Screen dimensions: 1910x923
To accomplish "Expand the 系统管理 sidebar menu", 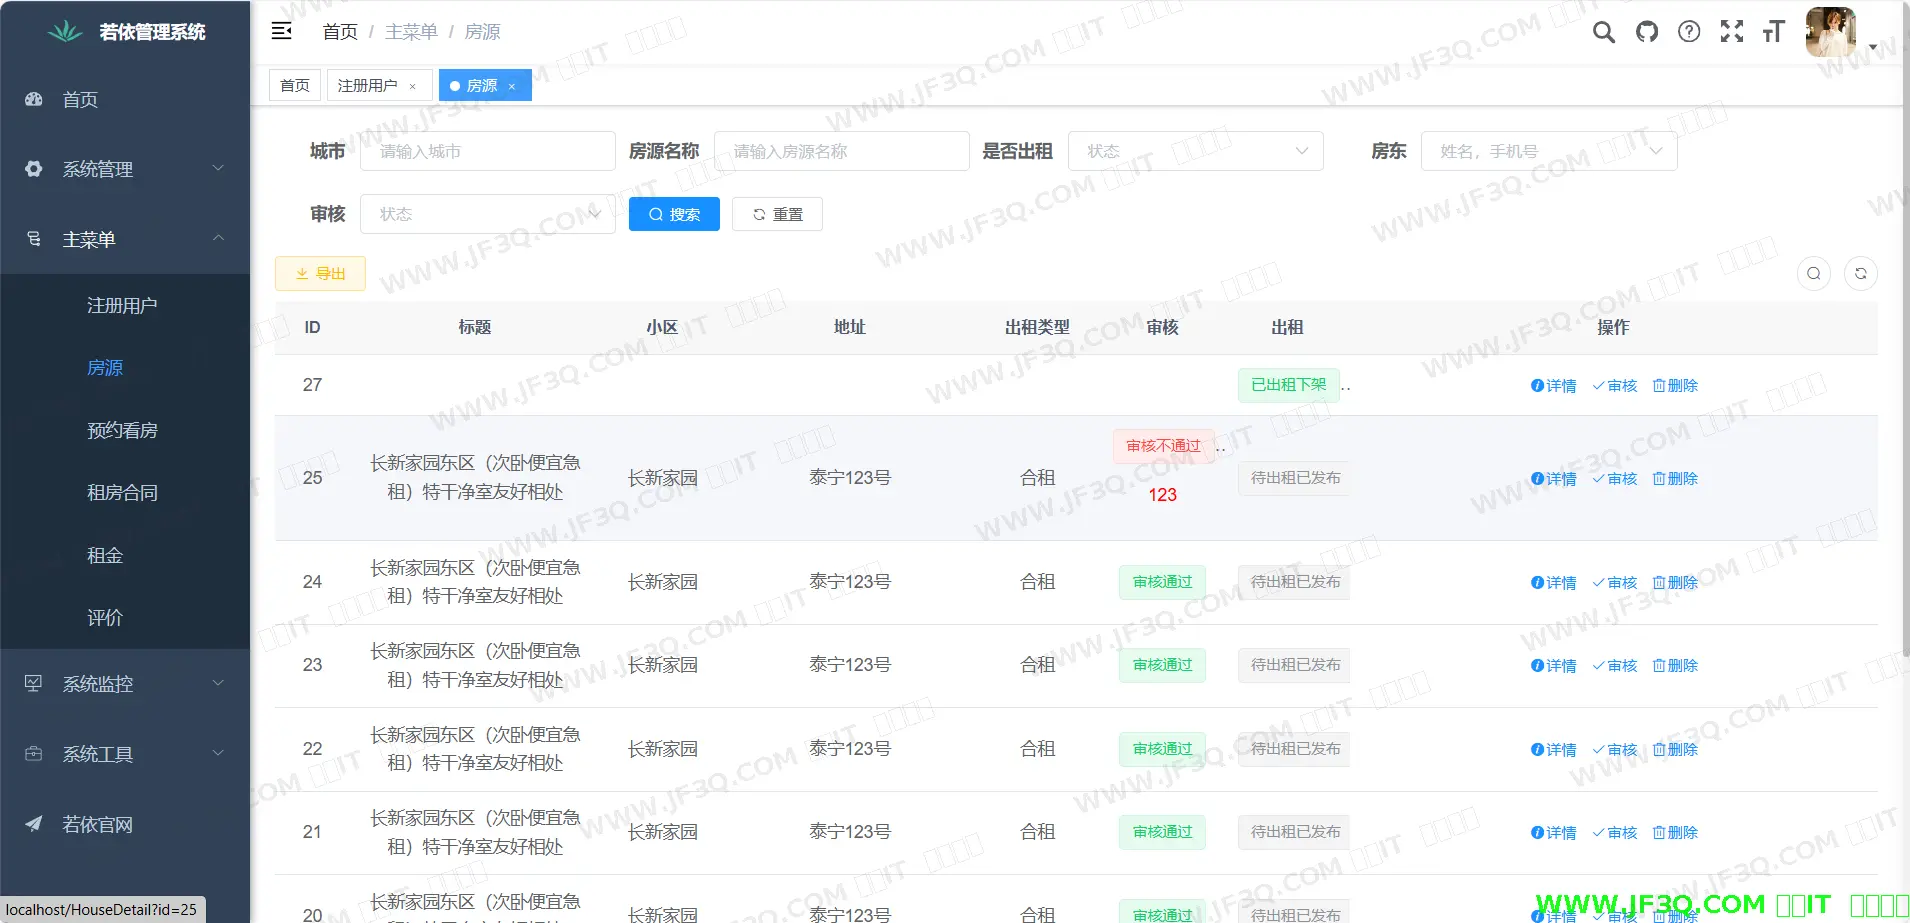I will click(x=125, y=169).
